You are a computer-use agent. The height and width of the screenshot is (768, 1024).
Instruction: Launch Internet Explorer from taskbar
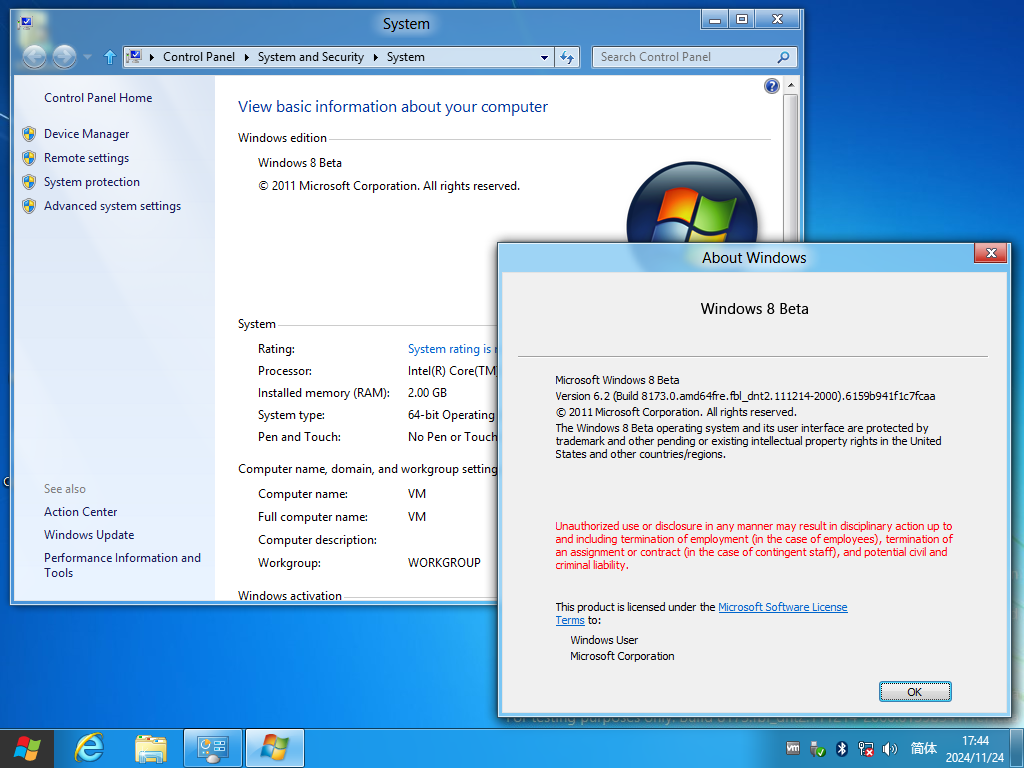pos(89,748)
